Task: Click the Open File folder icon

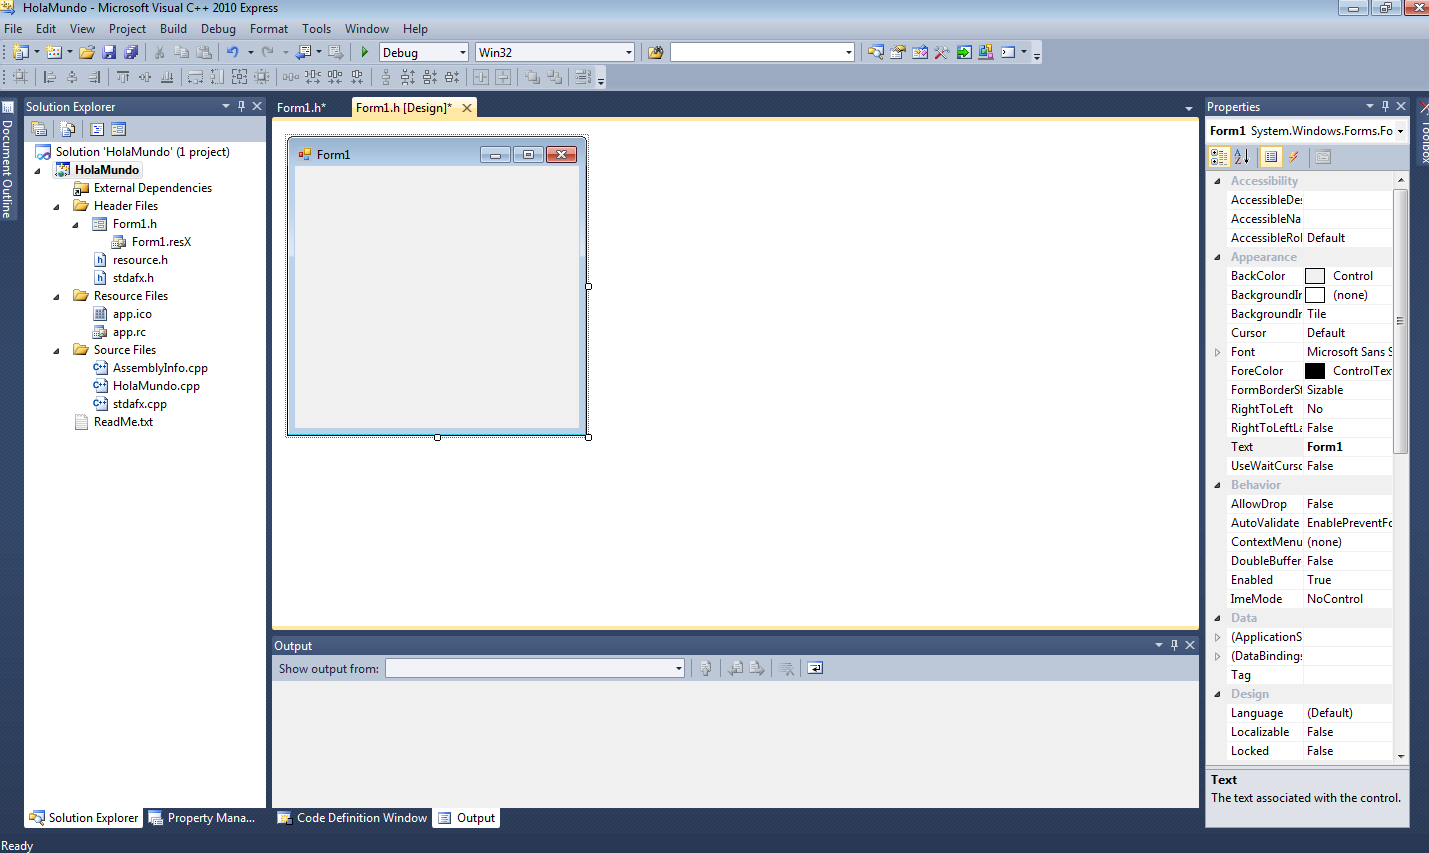Action: (x=87, y=52)
